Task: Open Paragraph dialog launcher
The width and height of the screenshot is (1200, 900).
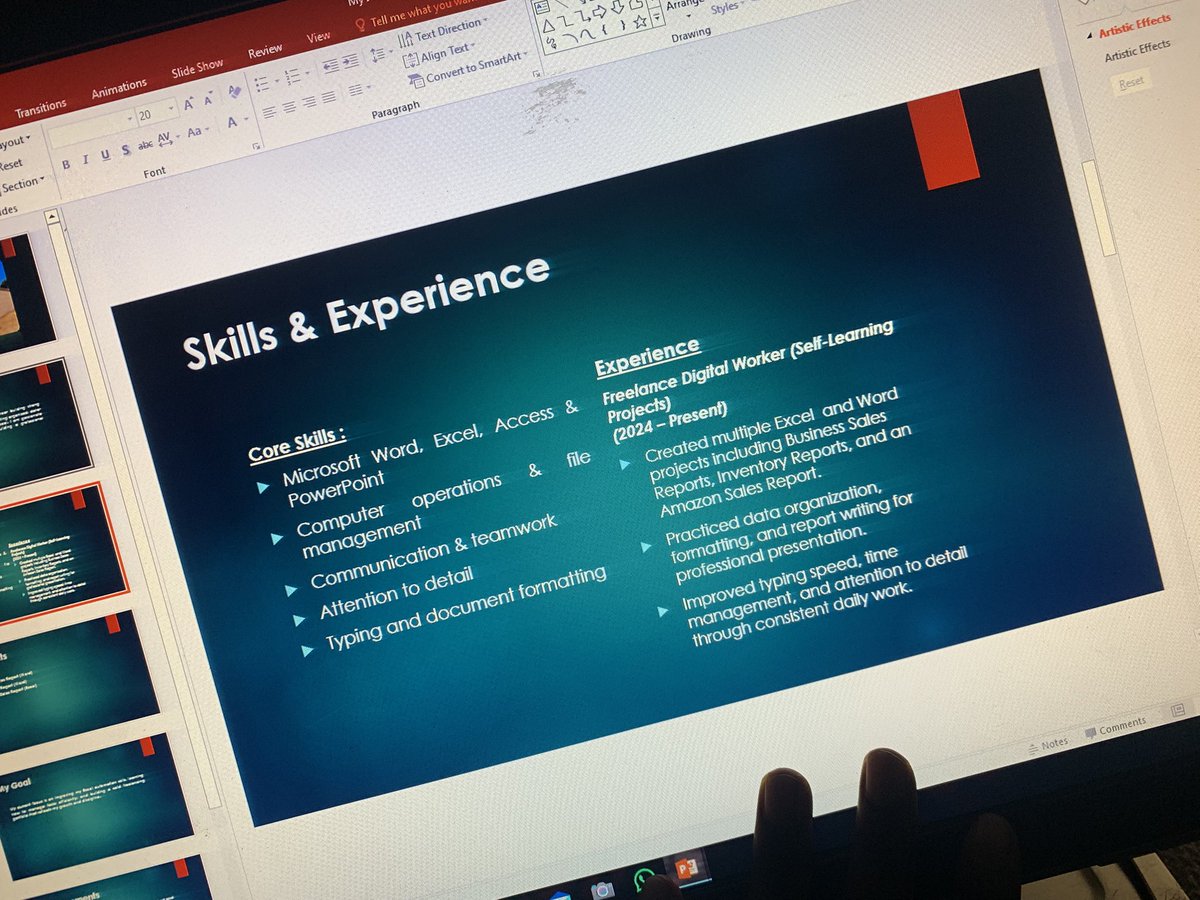Action: [x=537, y=73]
